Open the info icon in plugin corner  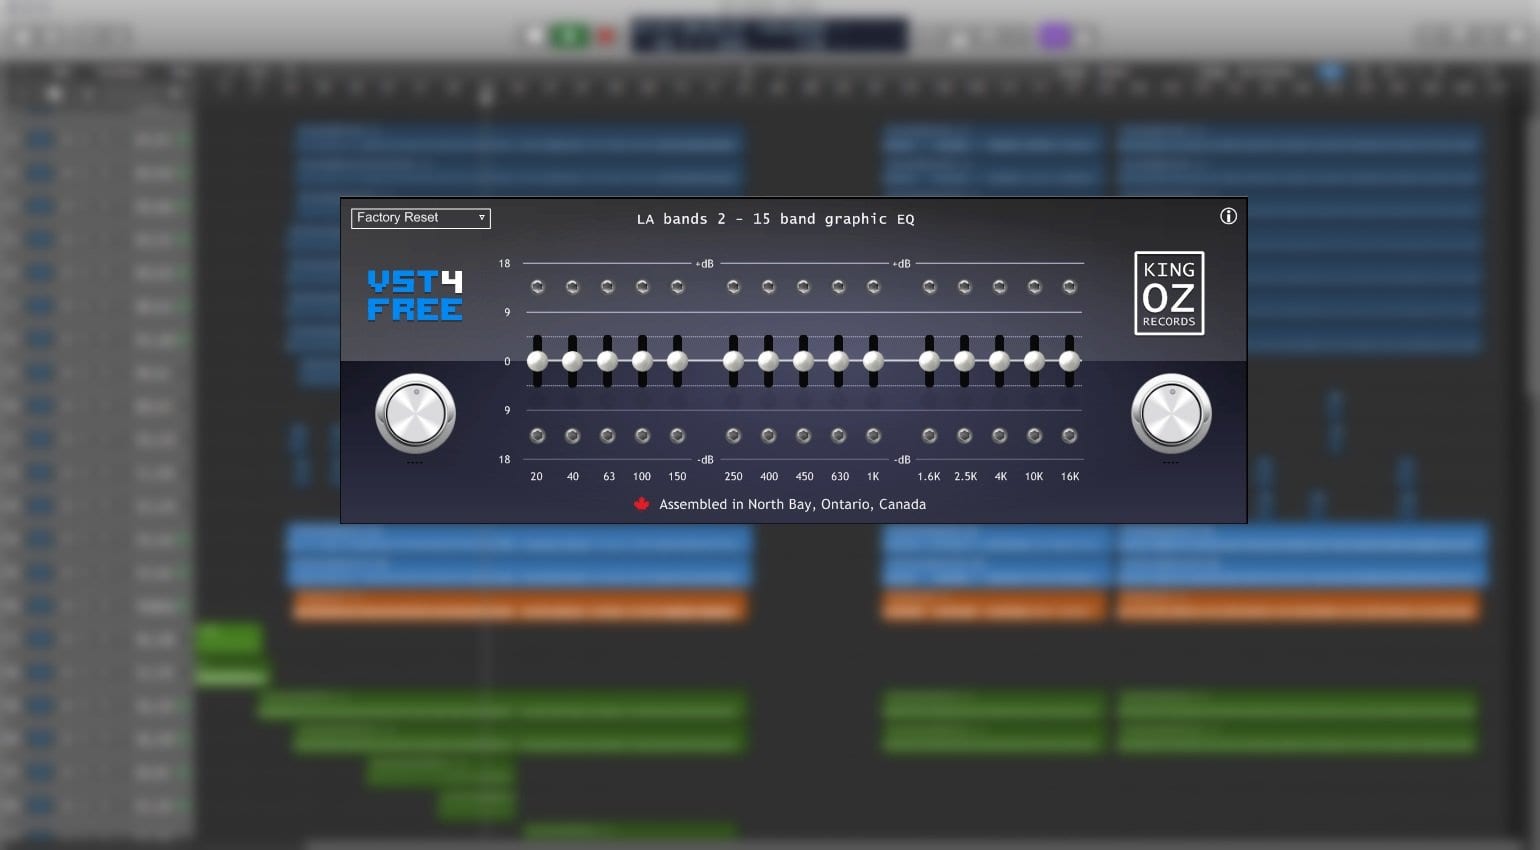1228,216
